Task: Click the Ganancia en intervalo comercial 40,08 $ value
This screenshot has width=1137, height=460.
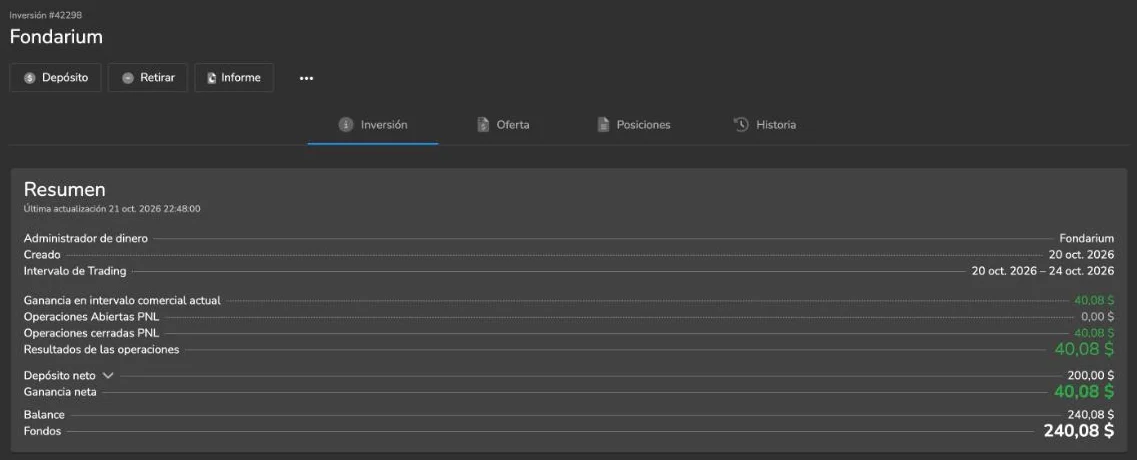Action: point(1094,300)
